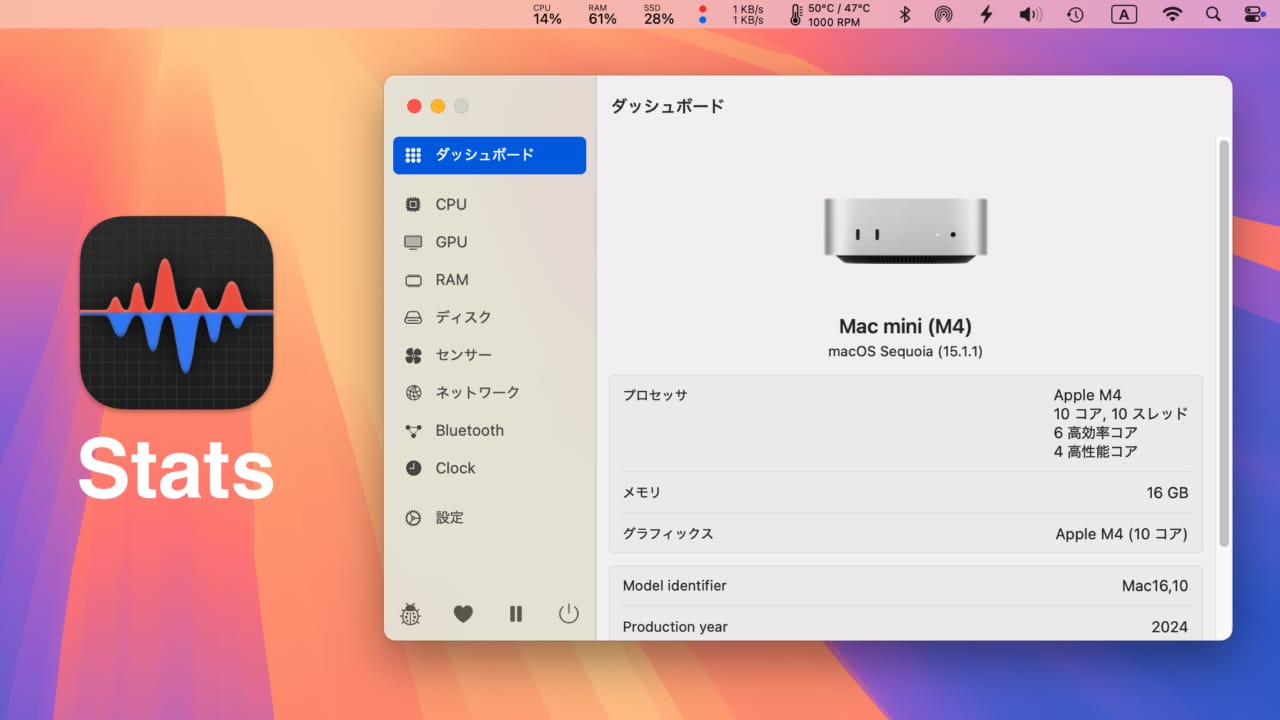Image resolution: width=1280 pixels, height=720 pixels.
Task: Open Control Center icon
Action: (1254, 14)
